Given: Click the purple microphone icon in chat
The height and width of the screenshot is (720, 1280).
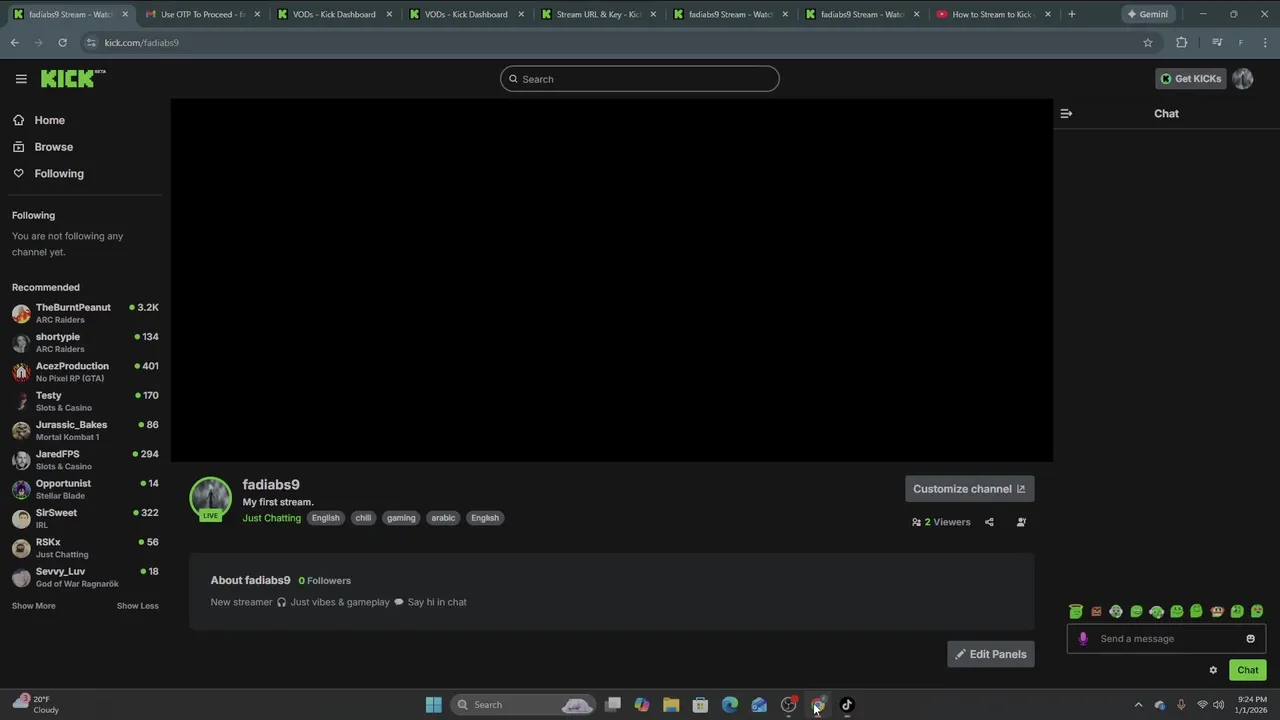Looking at the screenshot, I should click(x=1083, y=639).
